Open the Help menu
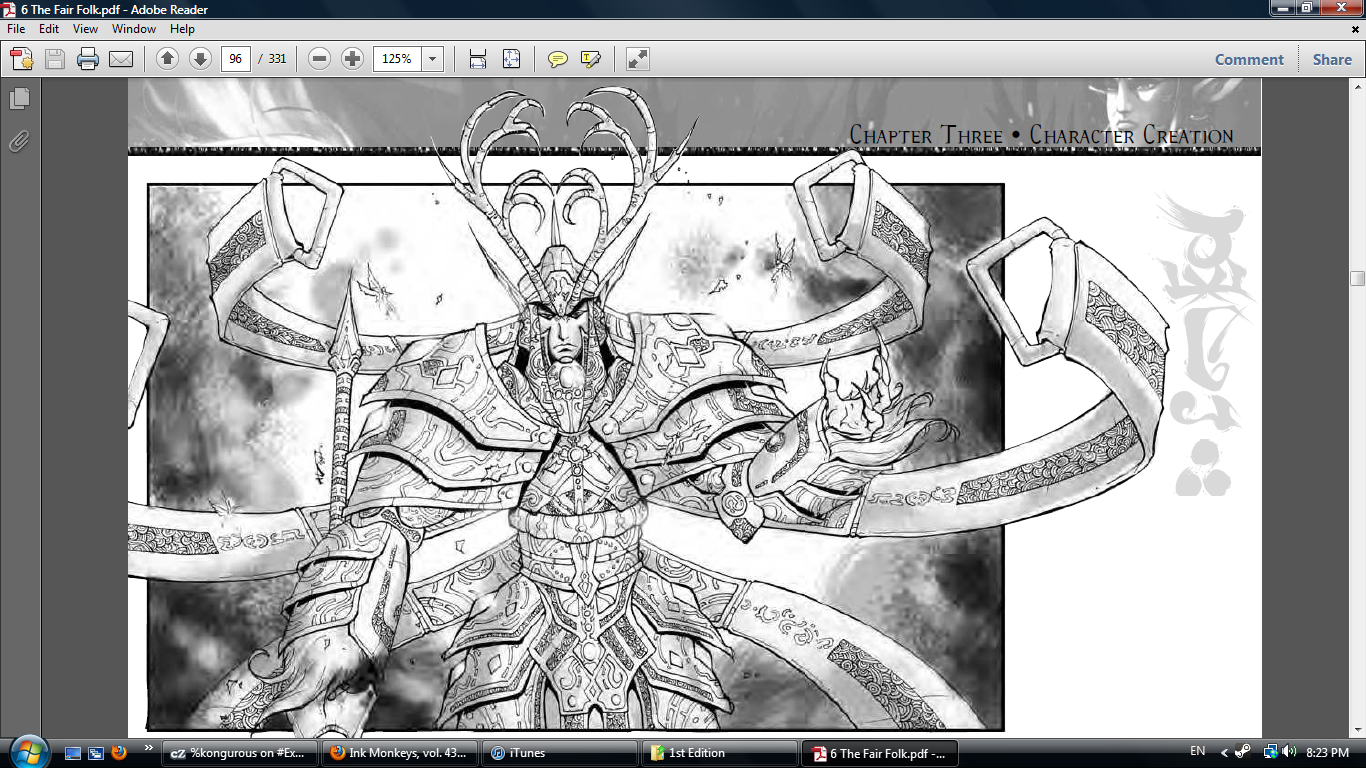The width and height of the screenshot is (1366, 768). [182, 29]
